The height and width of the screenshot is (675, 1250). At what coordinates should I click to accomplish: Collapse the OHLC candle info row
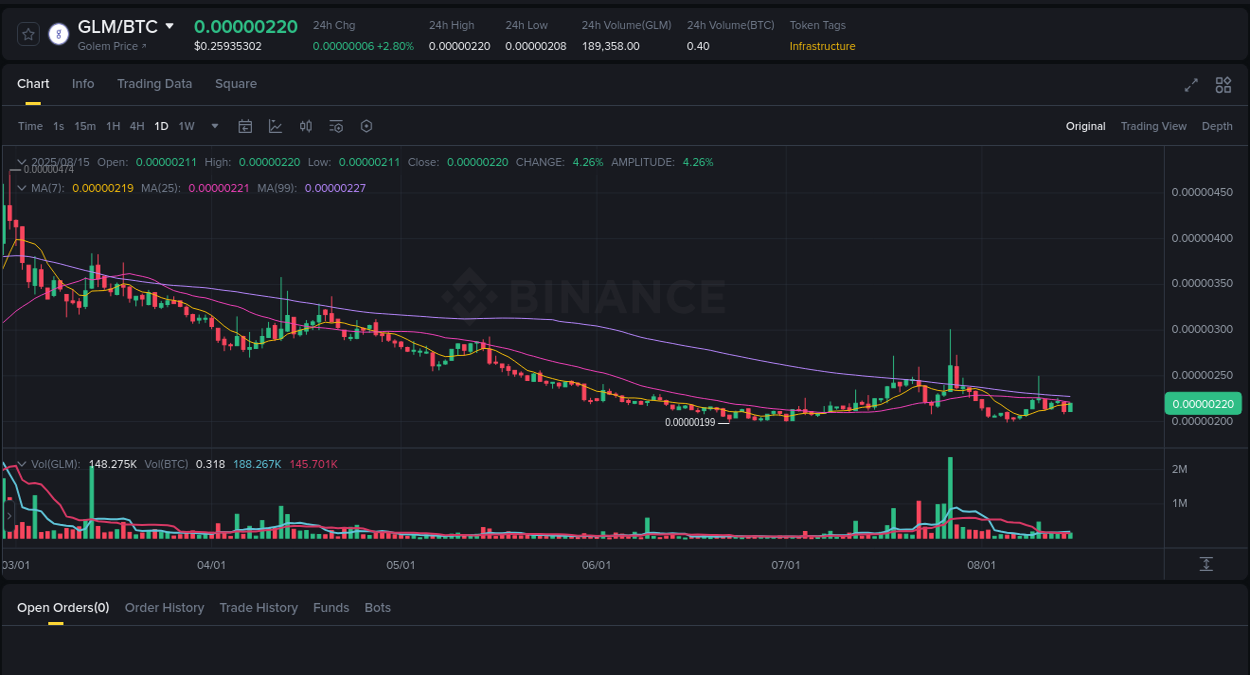tap(22, 161)
